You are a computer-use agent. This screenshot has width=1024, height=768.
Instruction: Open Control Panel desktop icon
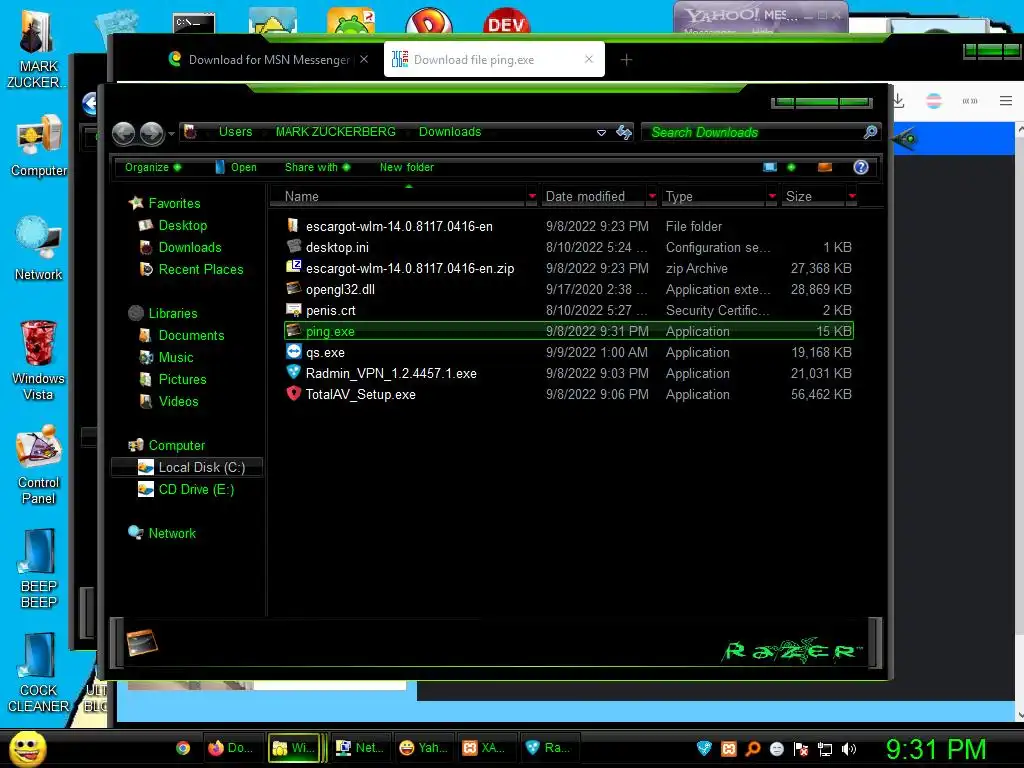click(x=38, y=465)
